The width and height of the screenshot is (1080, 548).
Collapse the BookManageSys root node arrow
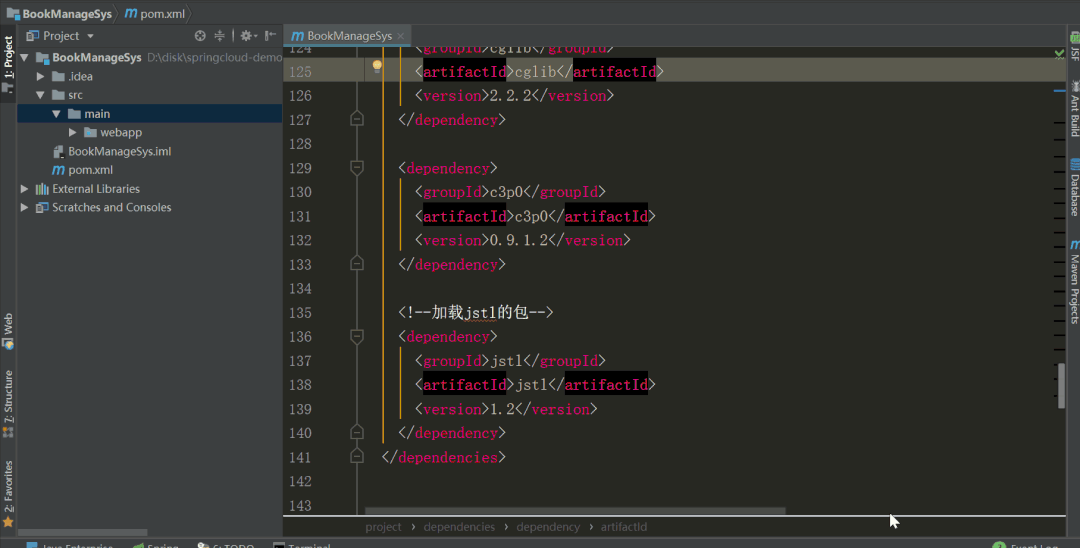click(24, 58)
